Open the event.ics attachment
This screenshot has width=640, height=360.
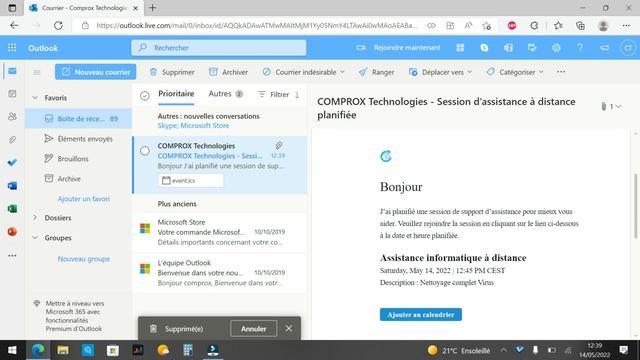(x=191, y=180)
